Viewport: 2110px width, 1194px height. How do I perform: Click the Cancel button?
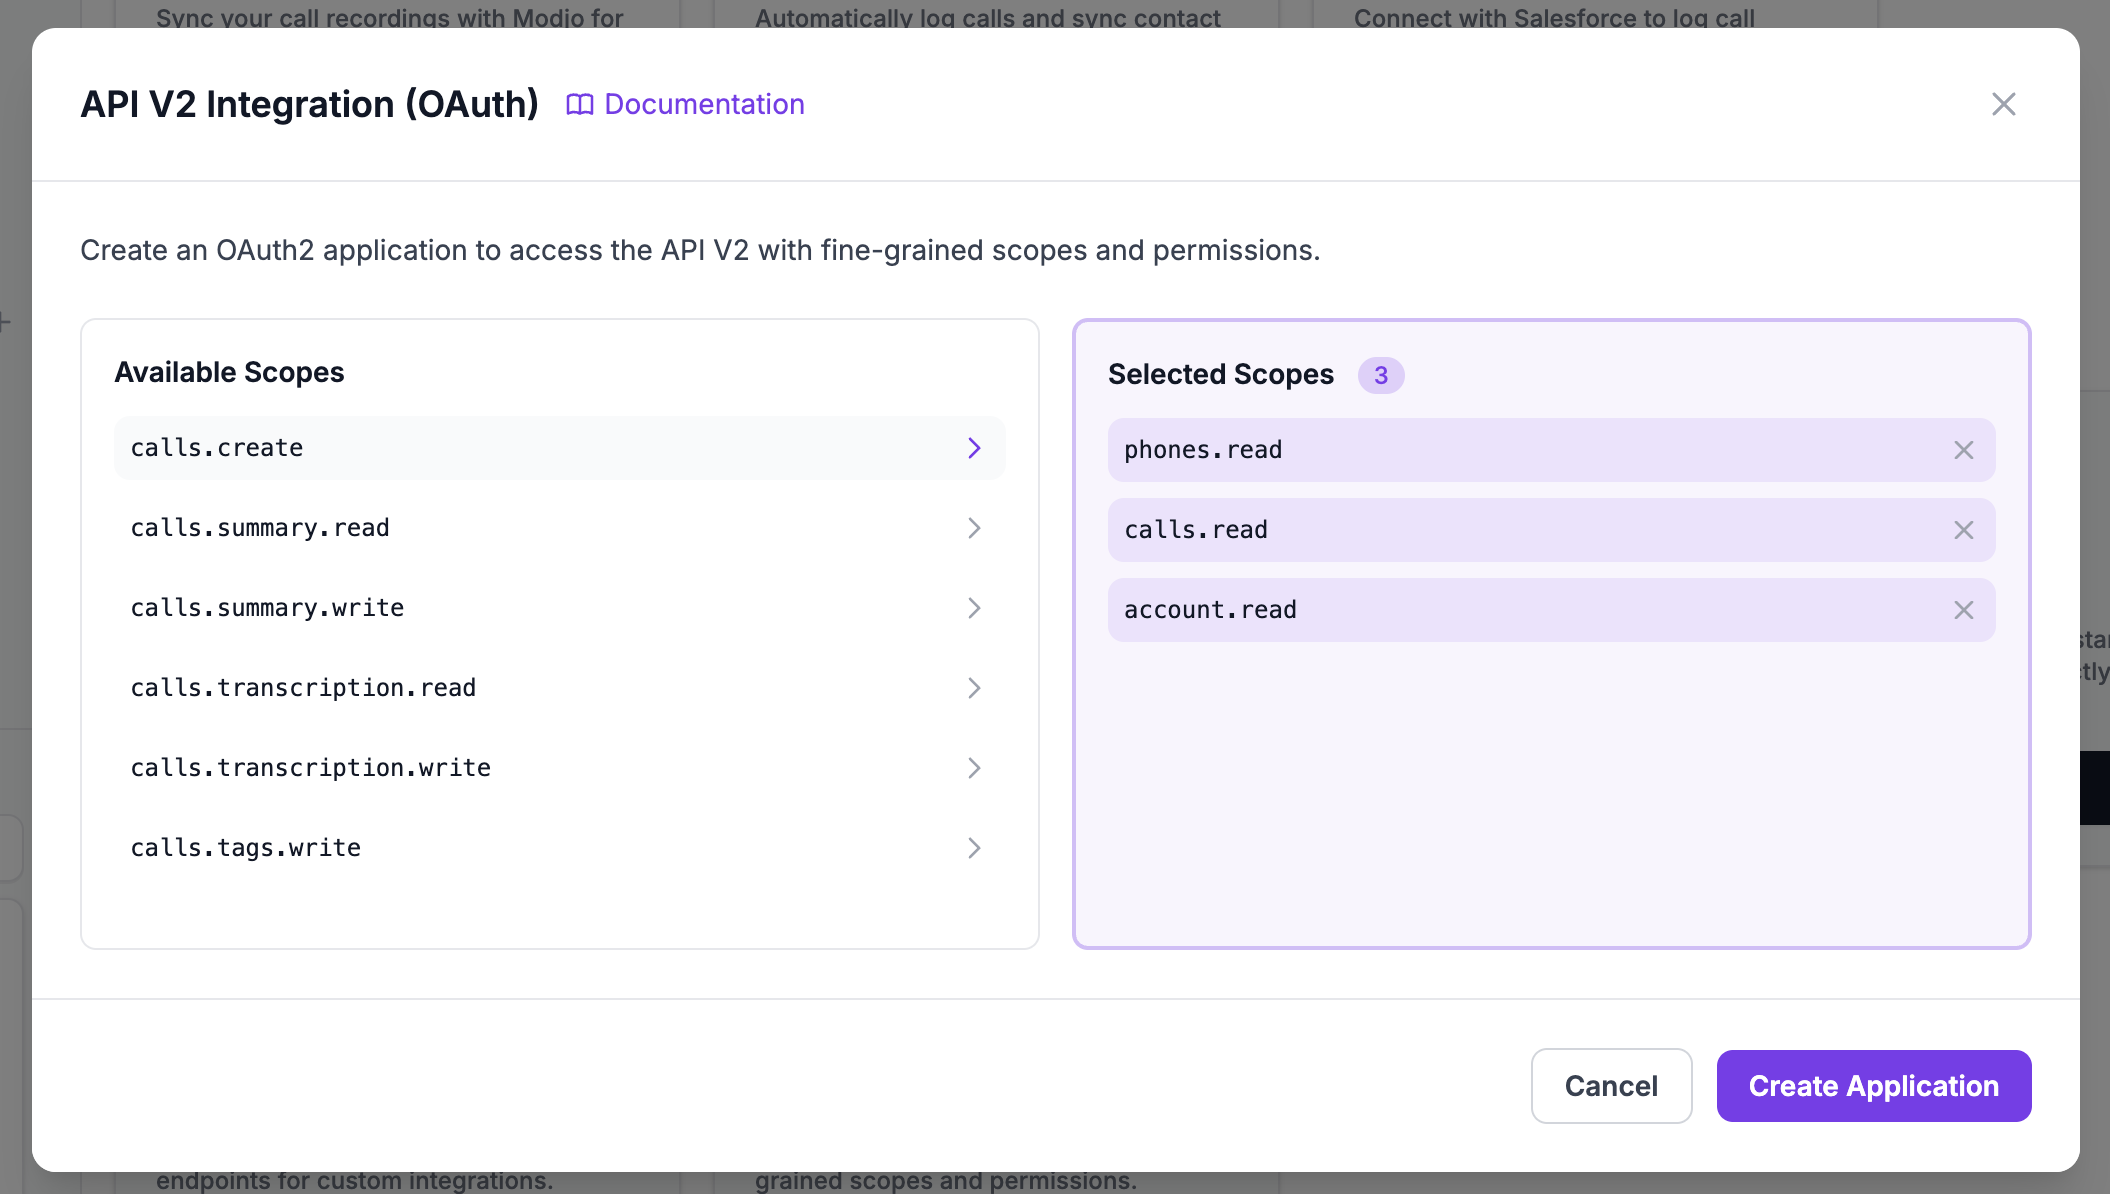[x=1611, y=1086]
